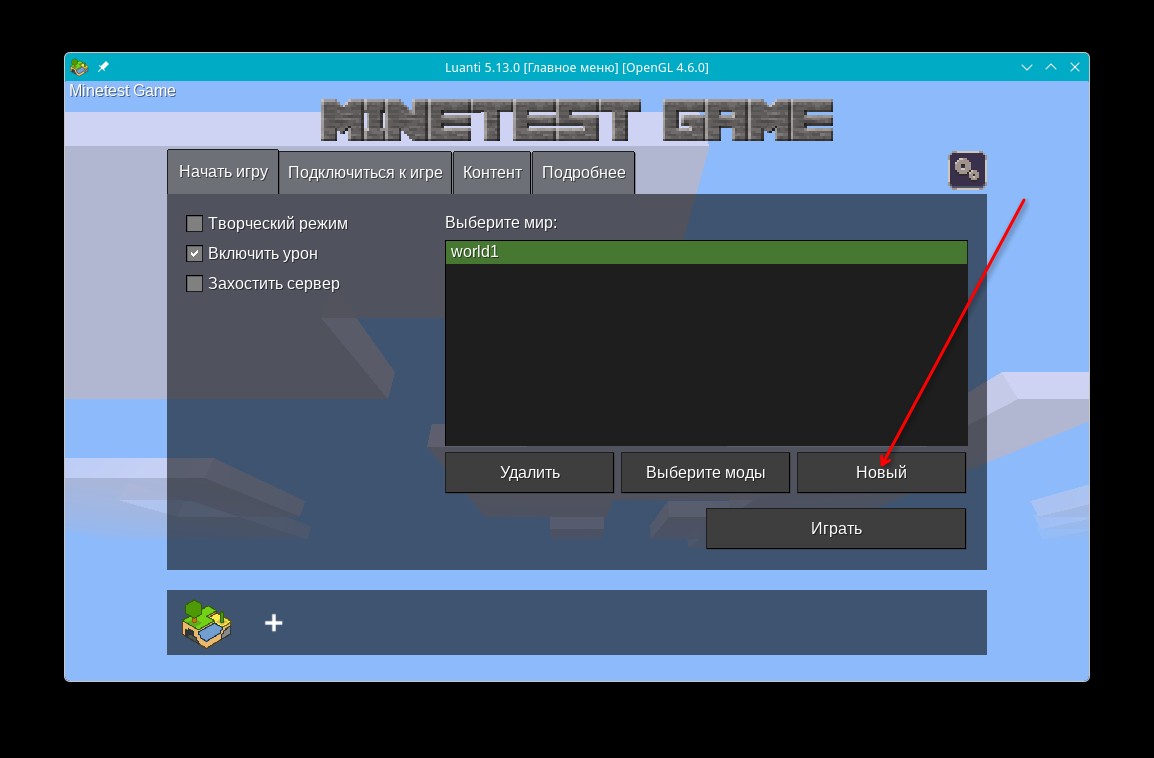Click the Выберите моды button
The width and height of the screenshot is (1154, 758).
click(705, 472)
